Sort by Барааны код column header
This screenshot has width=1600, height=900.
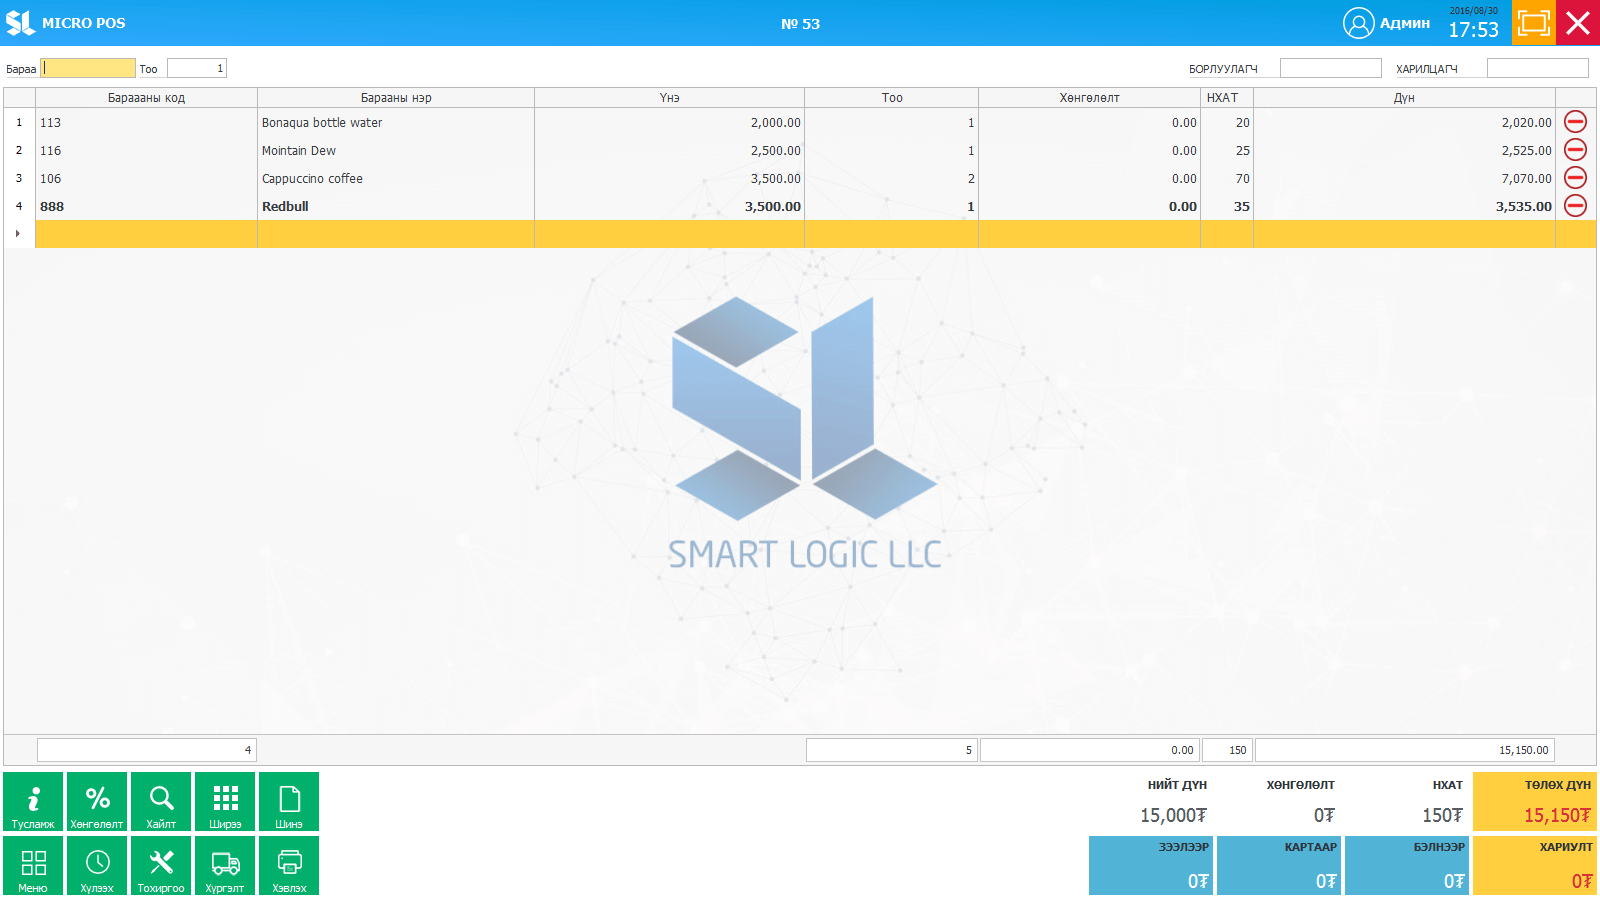(146, 98)
